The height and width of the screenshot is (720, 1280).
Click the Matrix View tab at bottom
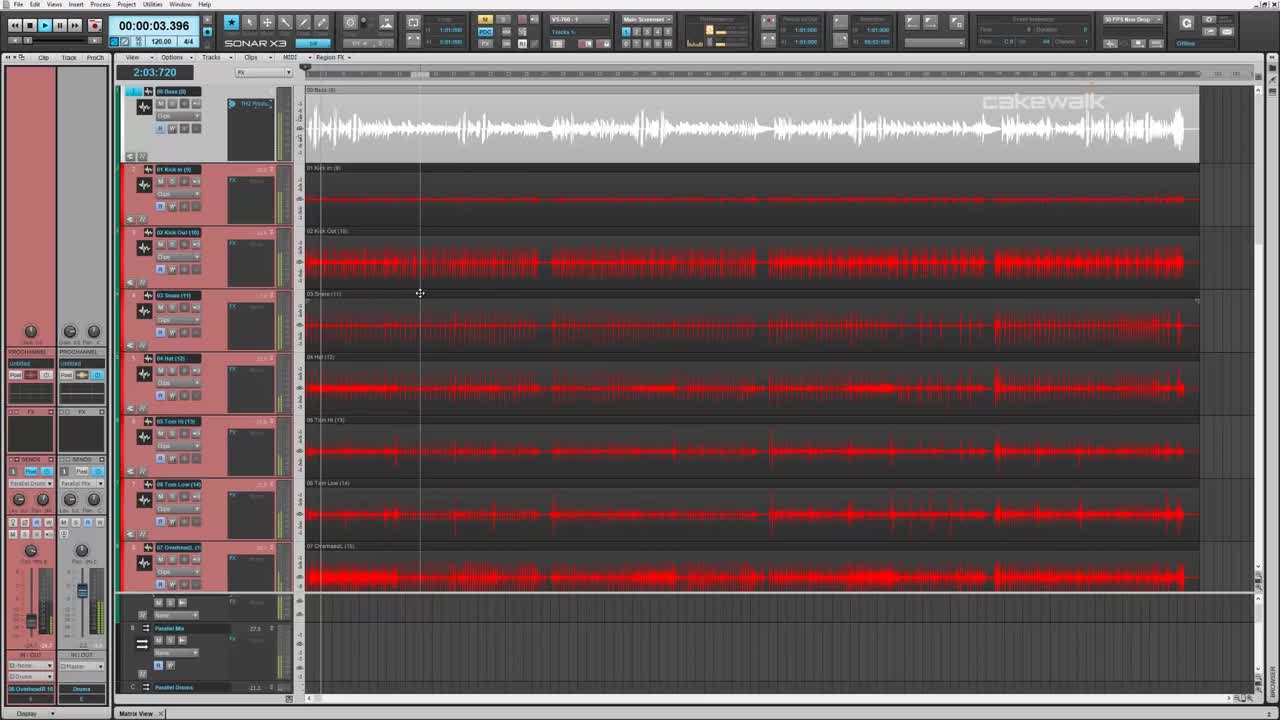[x=136, y=713]
